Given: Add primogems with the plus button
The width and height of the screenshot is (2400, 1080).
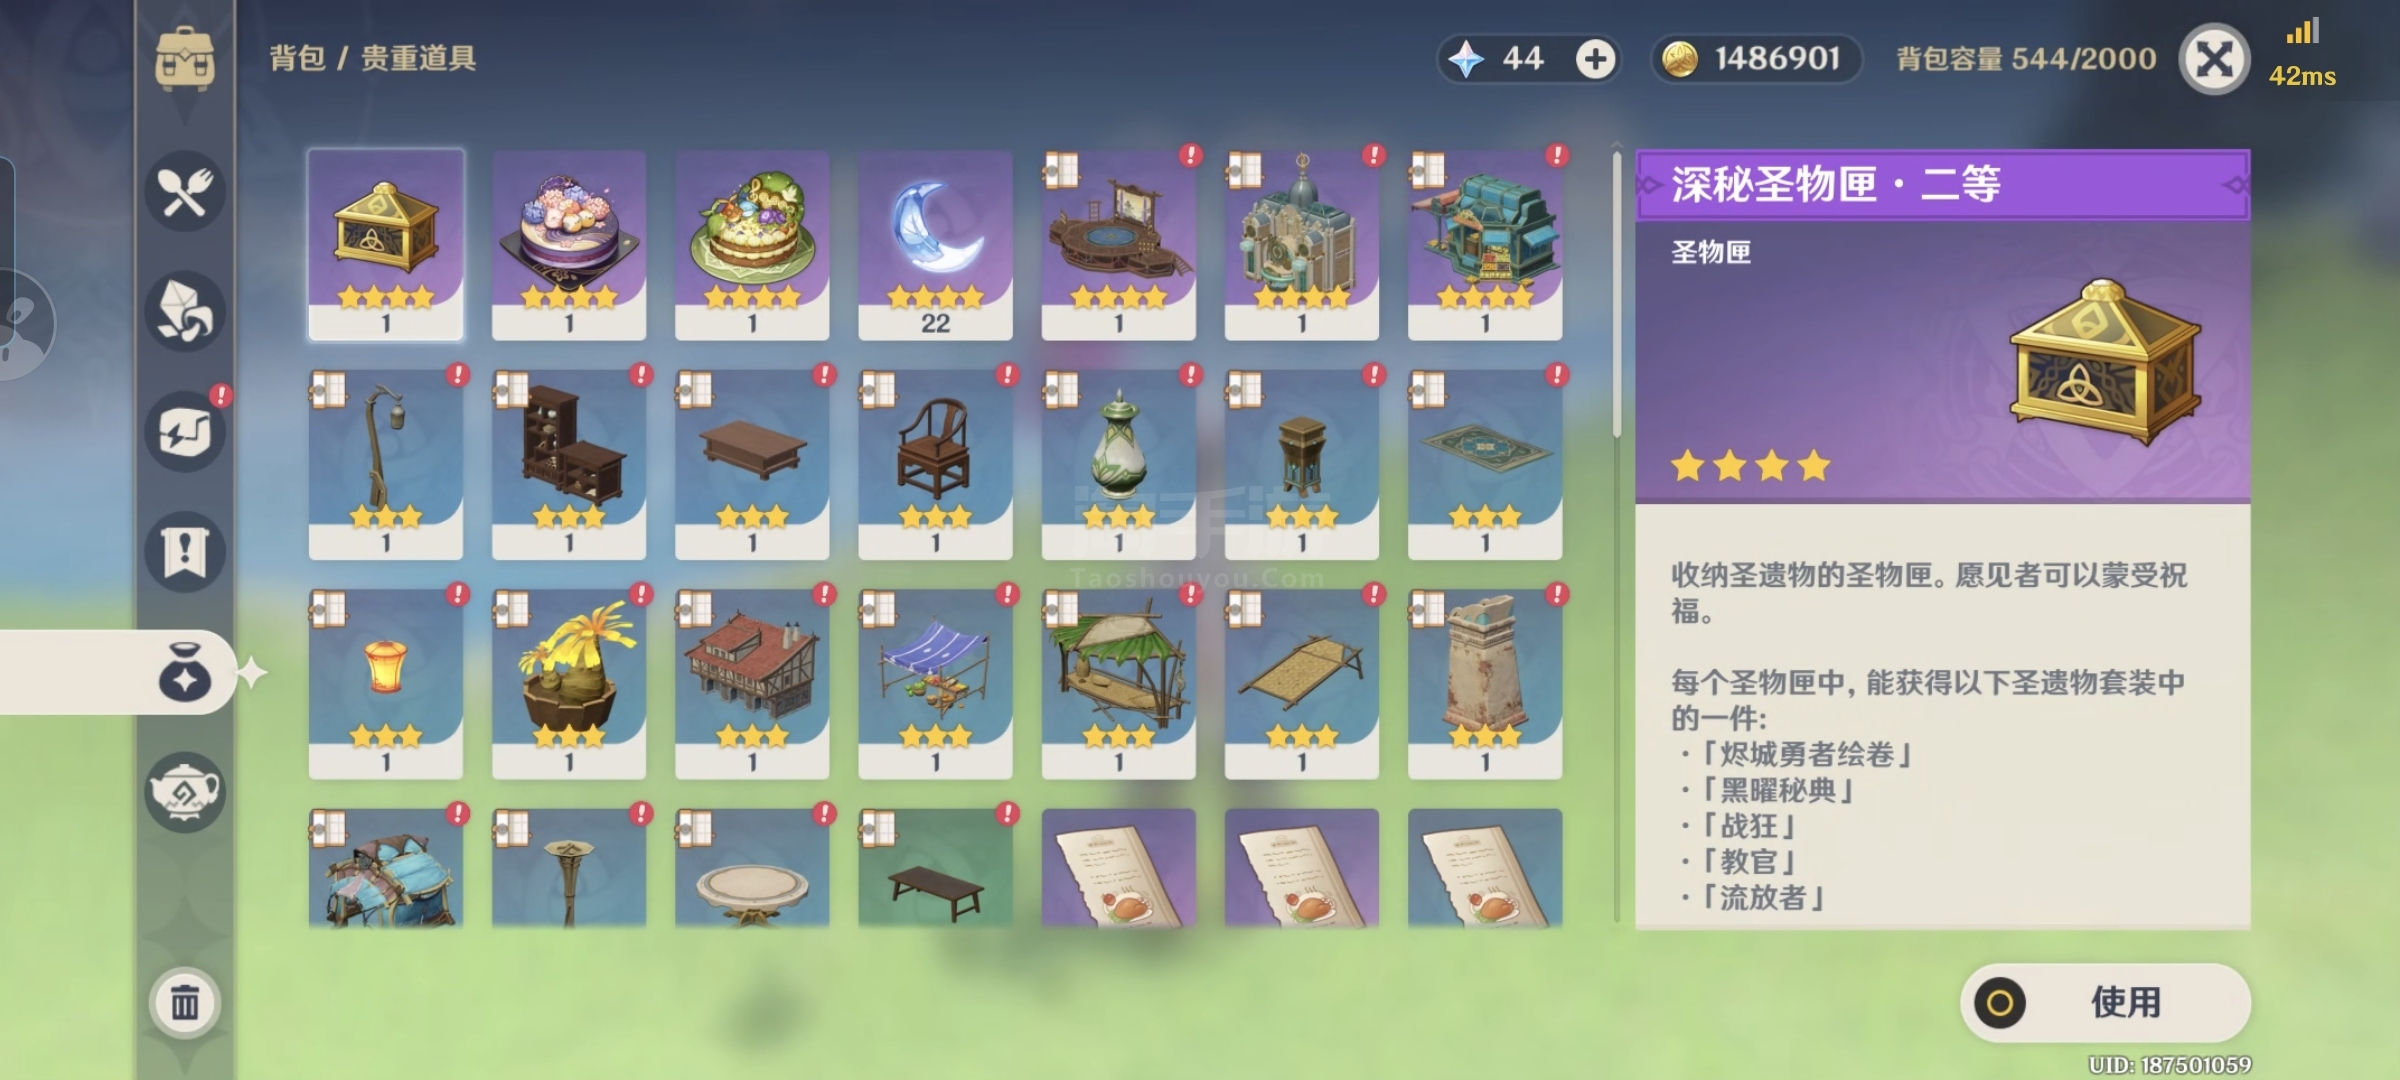Looking at the screenshot, I should pos(1595,59).
